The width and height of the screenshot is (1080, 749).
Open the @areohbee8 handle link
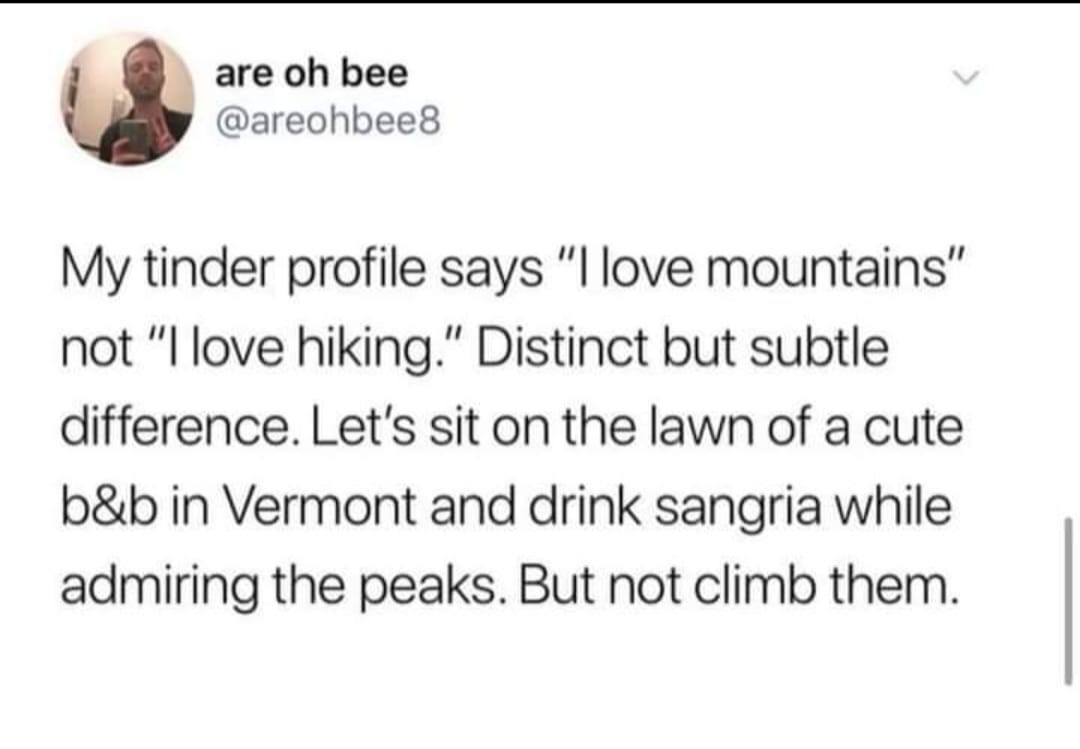point(326,124)
